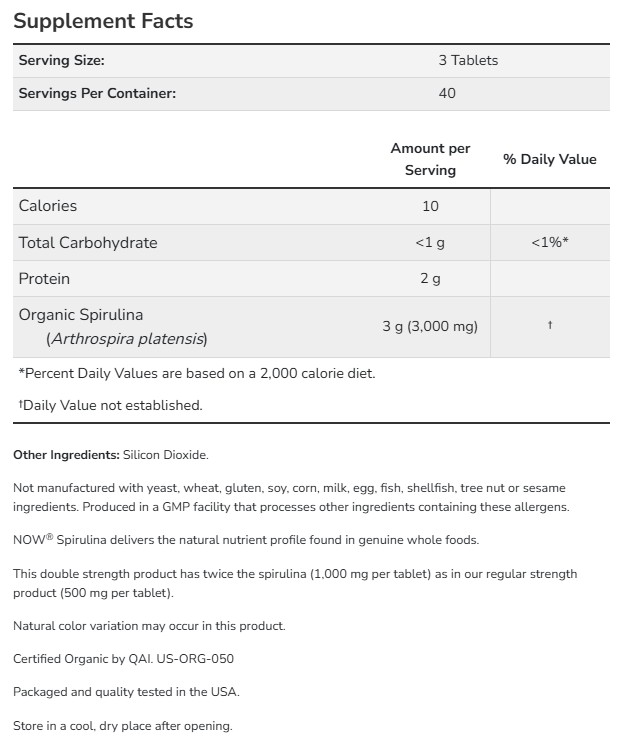Select the Serving Size label
Image resolution: width=621 pixels, height=745 pixels.
(x=61, y=60)
